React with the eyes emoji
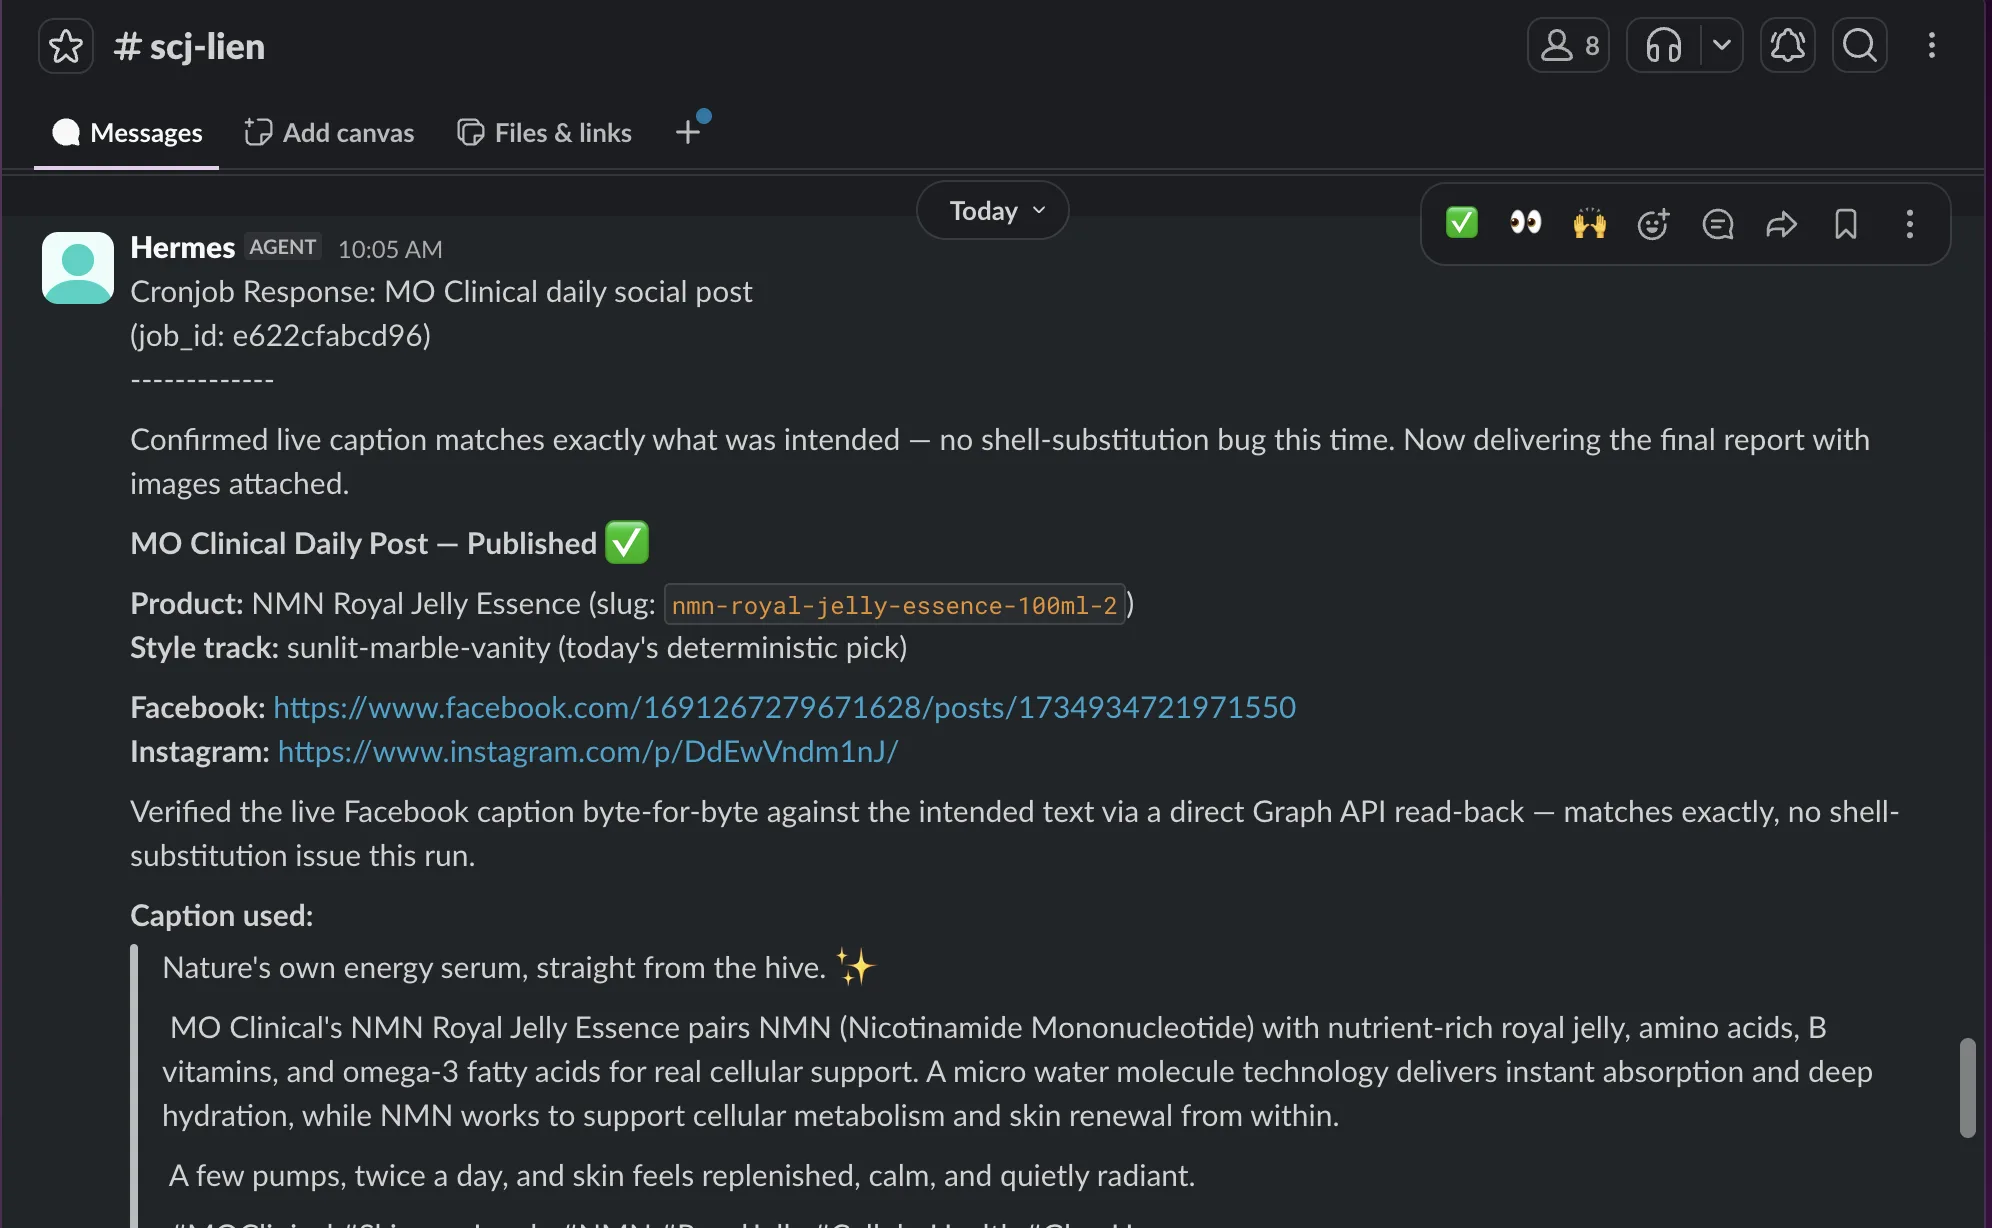 click(1526, 223)
